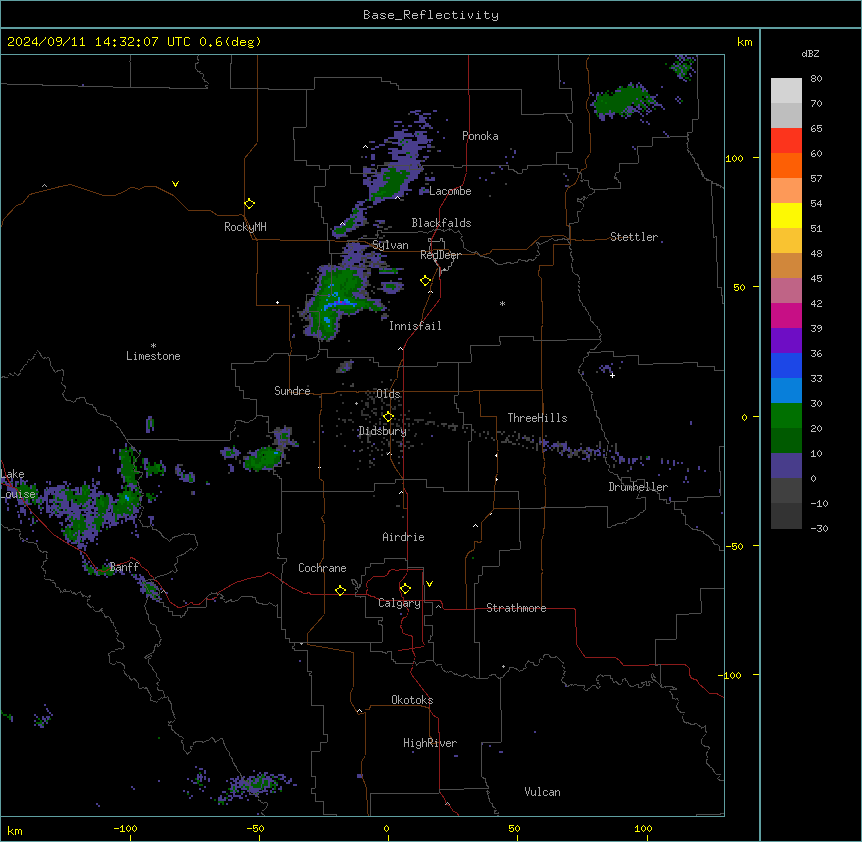This screenshot has width=862, height=842.
Task: Pick the light blue 33-30 dBZ legend swatch
Action: pyautogui.click(x=786, y=391)
